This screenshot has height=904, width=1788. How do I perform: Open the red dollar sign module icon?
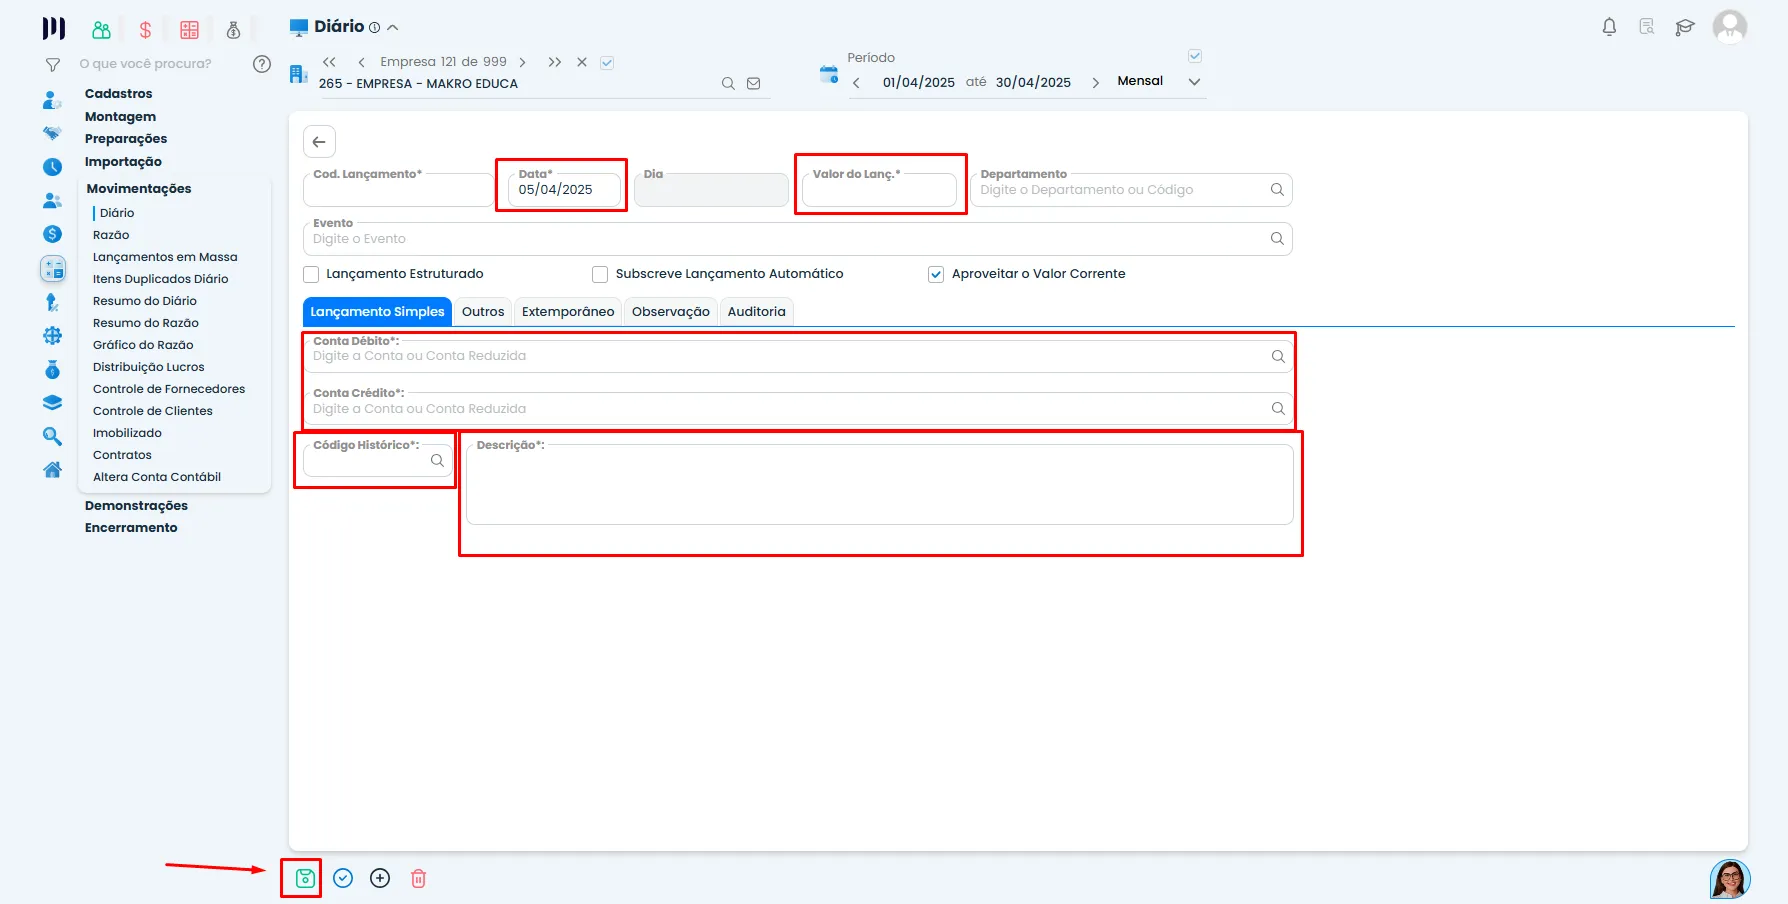tap(145, 30)
